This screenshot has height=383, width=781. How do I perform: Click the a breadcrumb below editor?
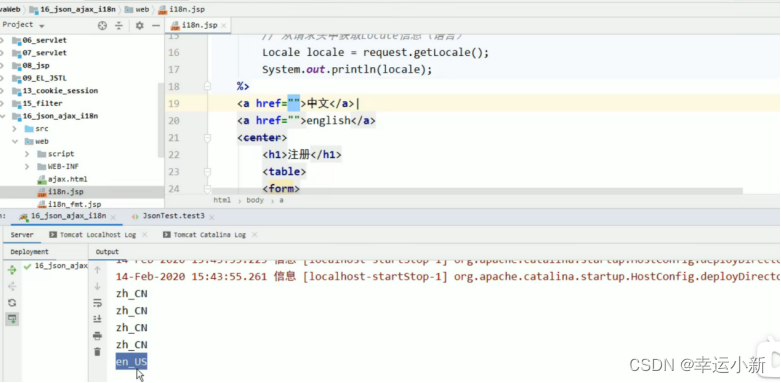281,200
